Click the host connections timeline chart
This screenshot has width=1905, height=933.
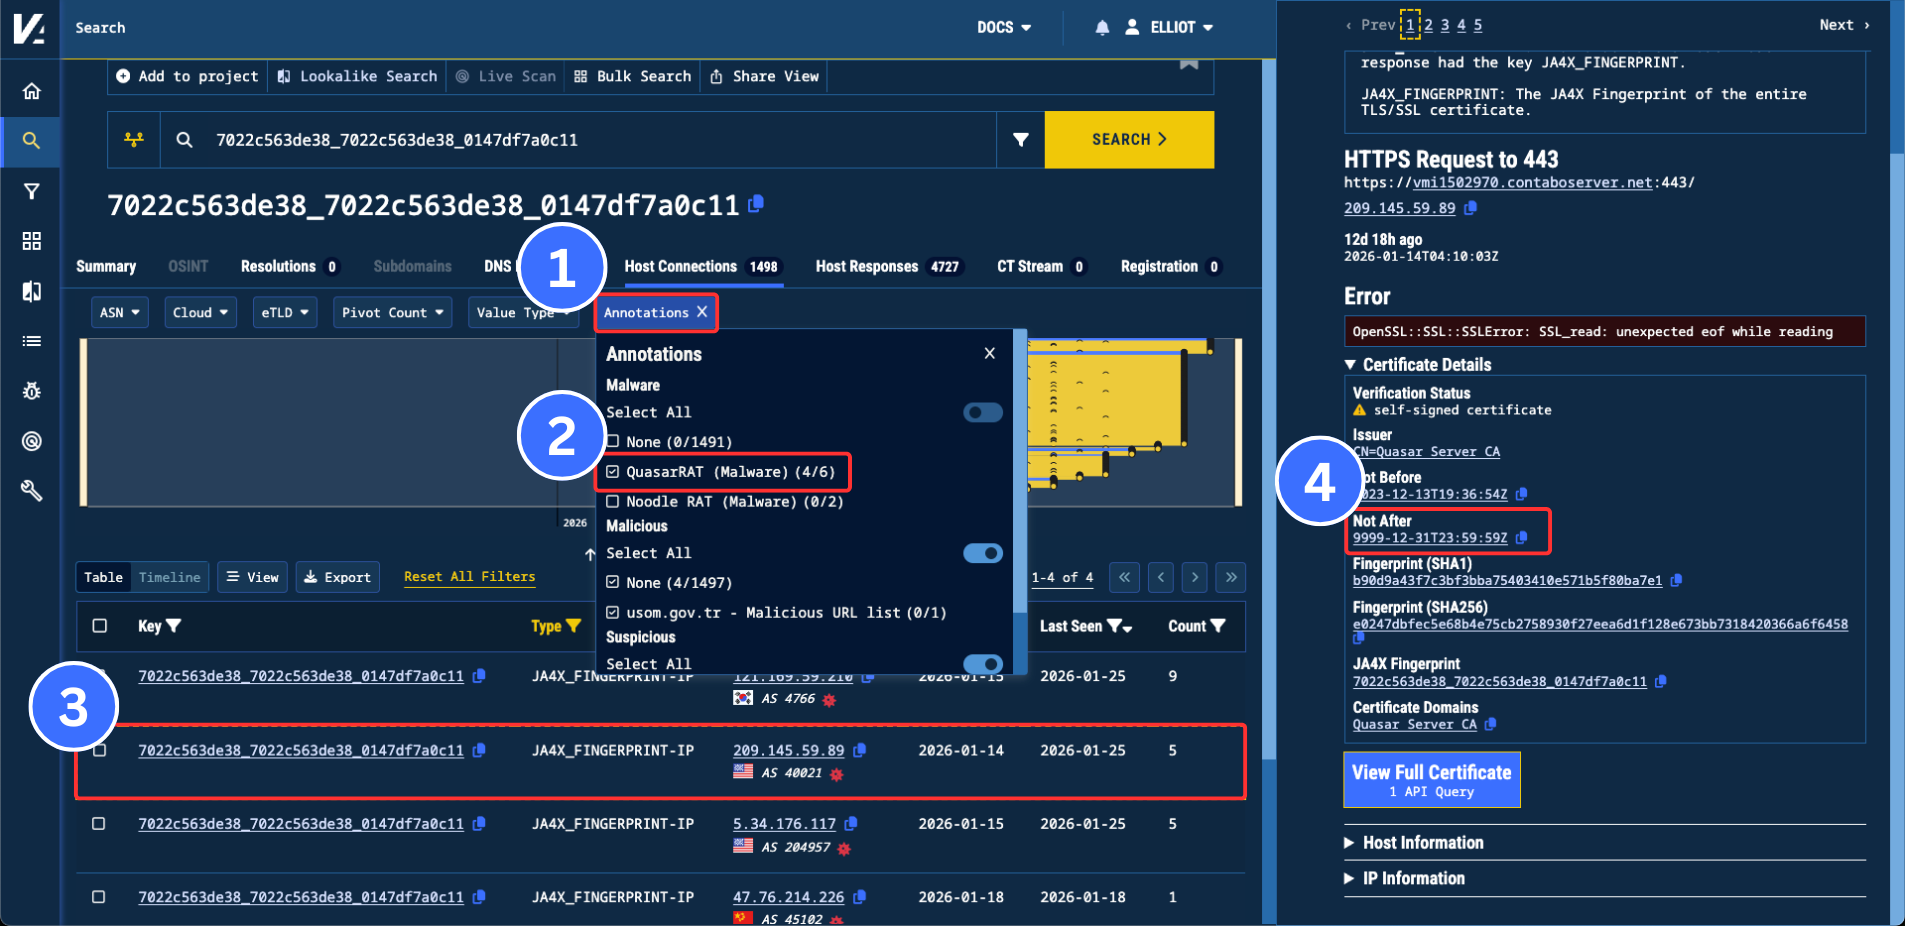(x=320, y=420)
